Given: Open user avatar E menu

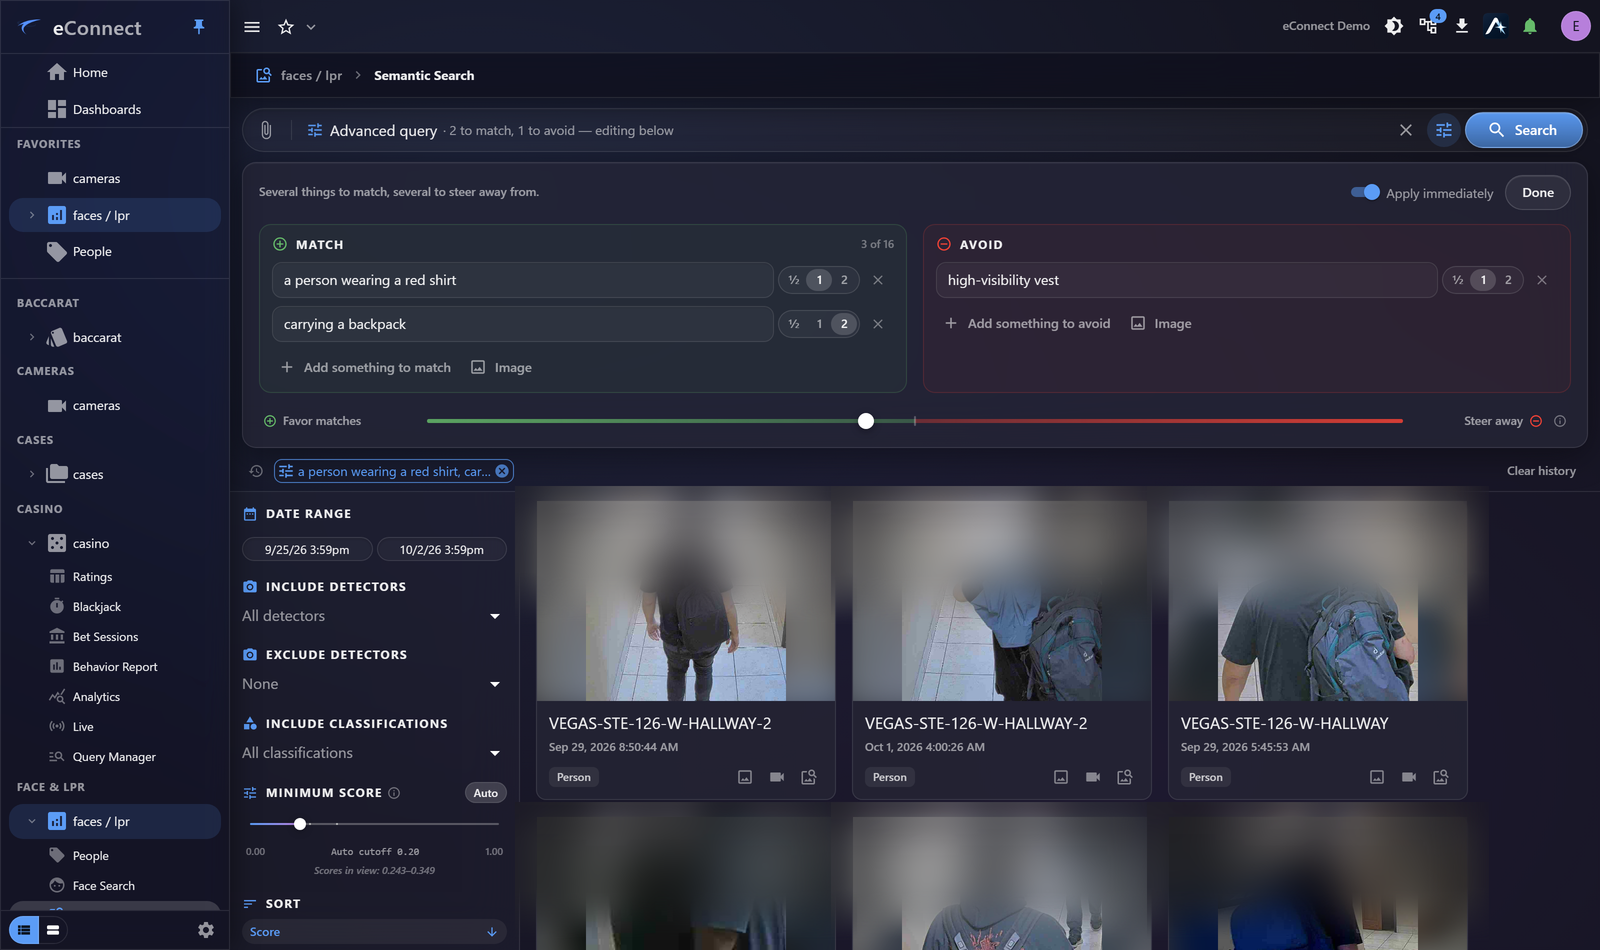Looking at the screenshot, I should [x=1576, y=26].
